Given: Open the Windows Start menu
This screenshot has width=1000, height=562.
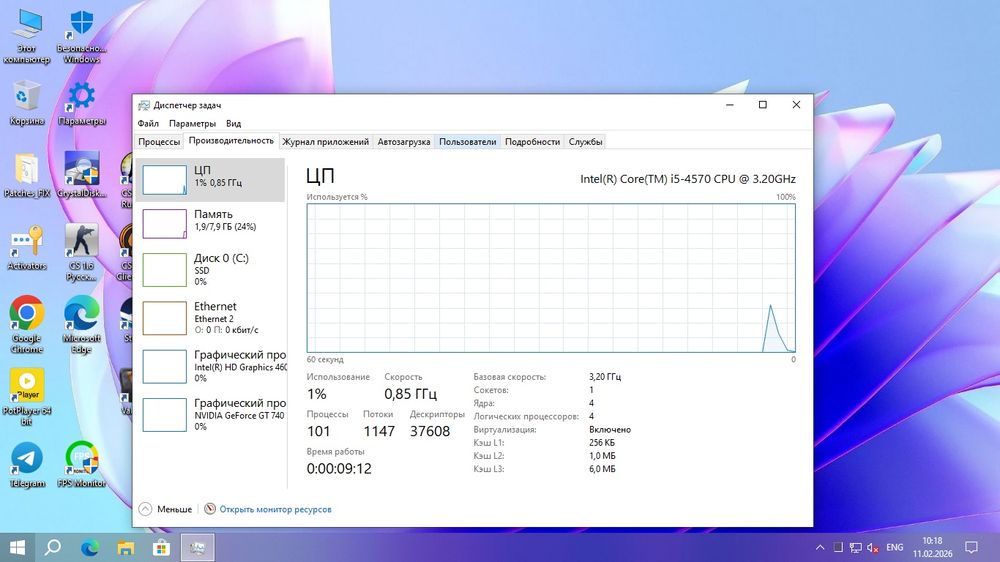Looking at the screenshot, I should point(17,547).
